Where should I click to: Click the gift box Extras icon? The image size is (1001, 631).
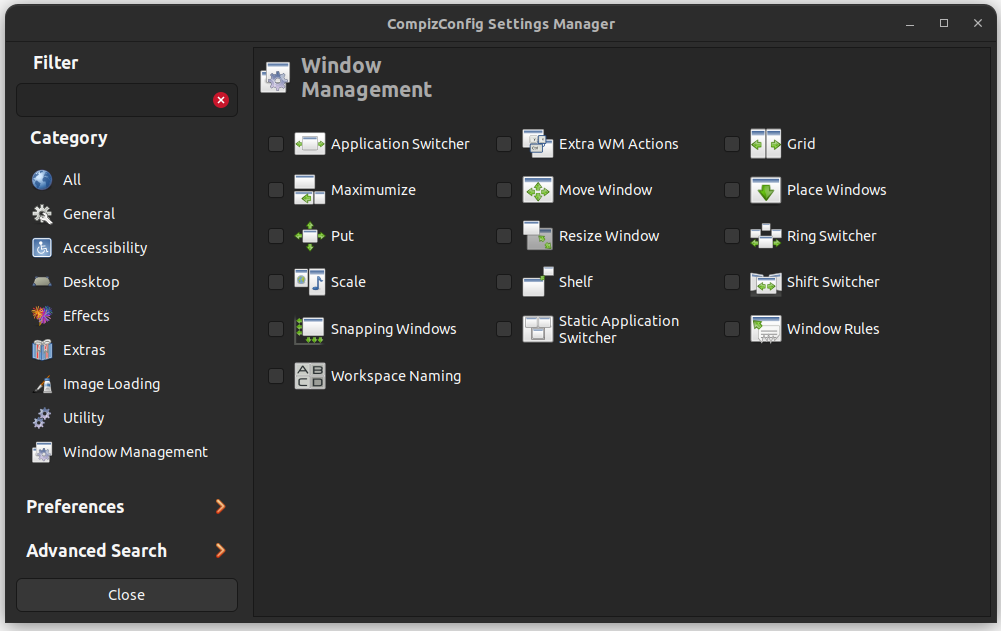pyautogui.click(x=42, y=350)
